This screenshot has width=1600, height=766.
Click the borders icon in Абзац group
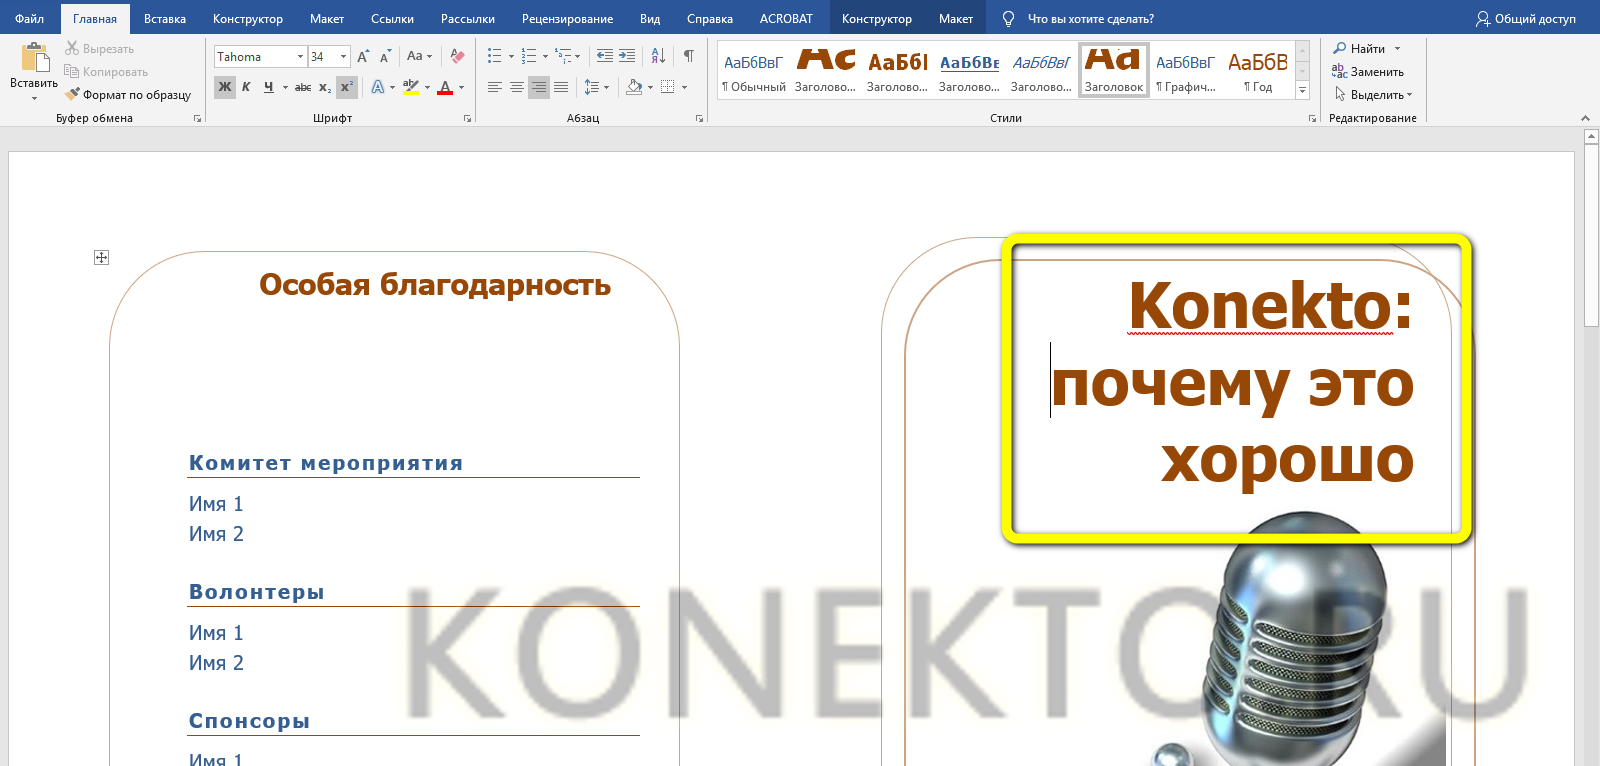pyautogui.click(x=667, y=87)
